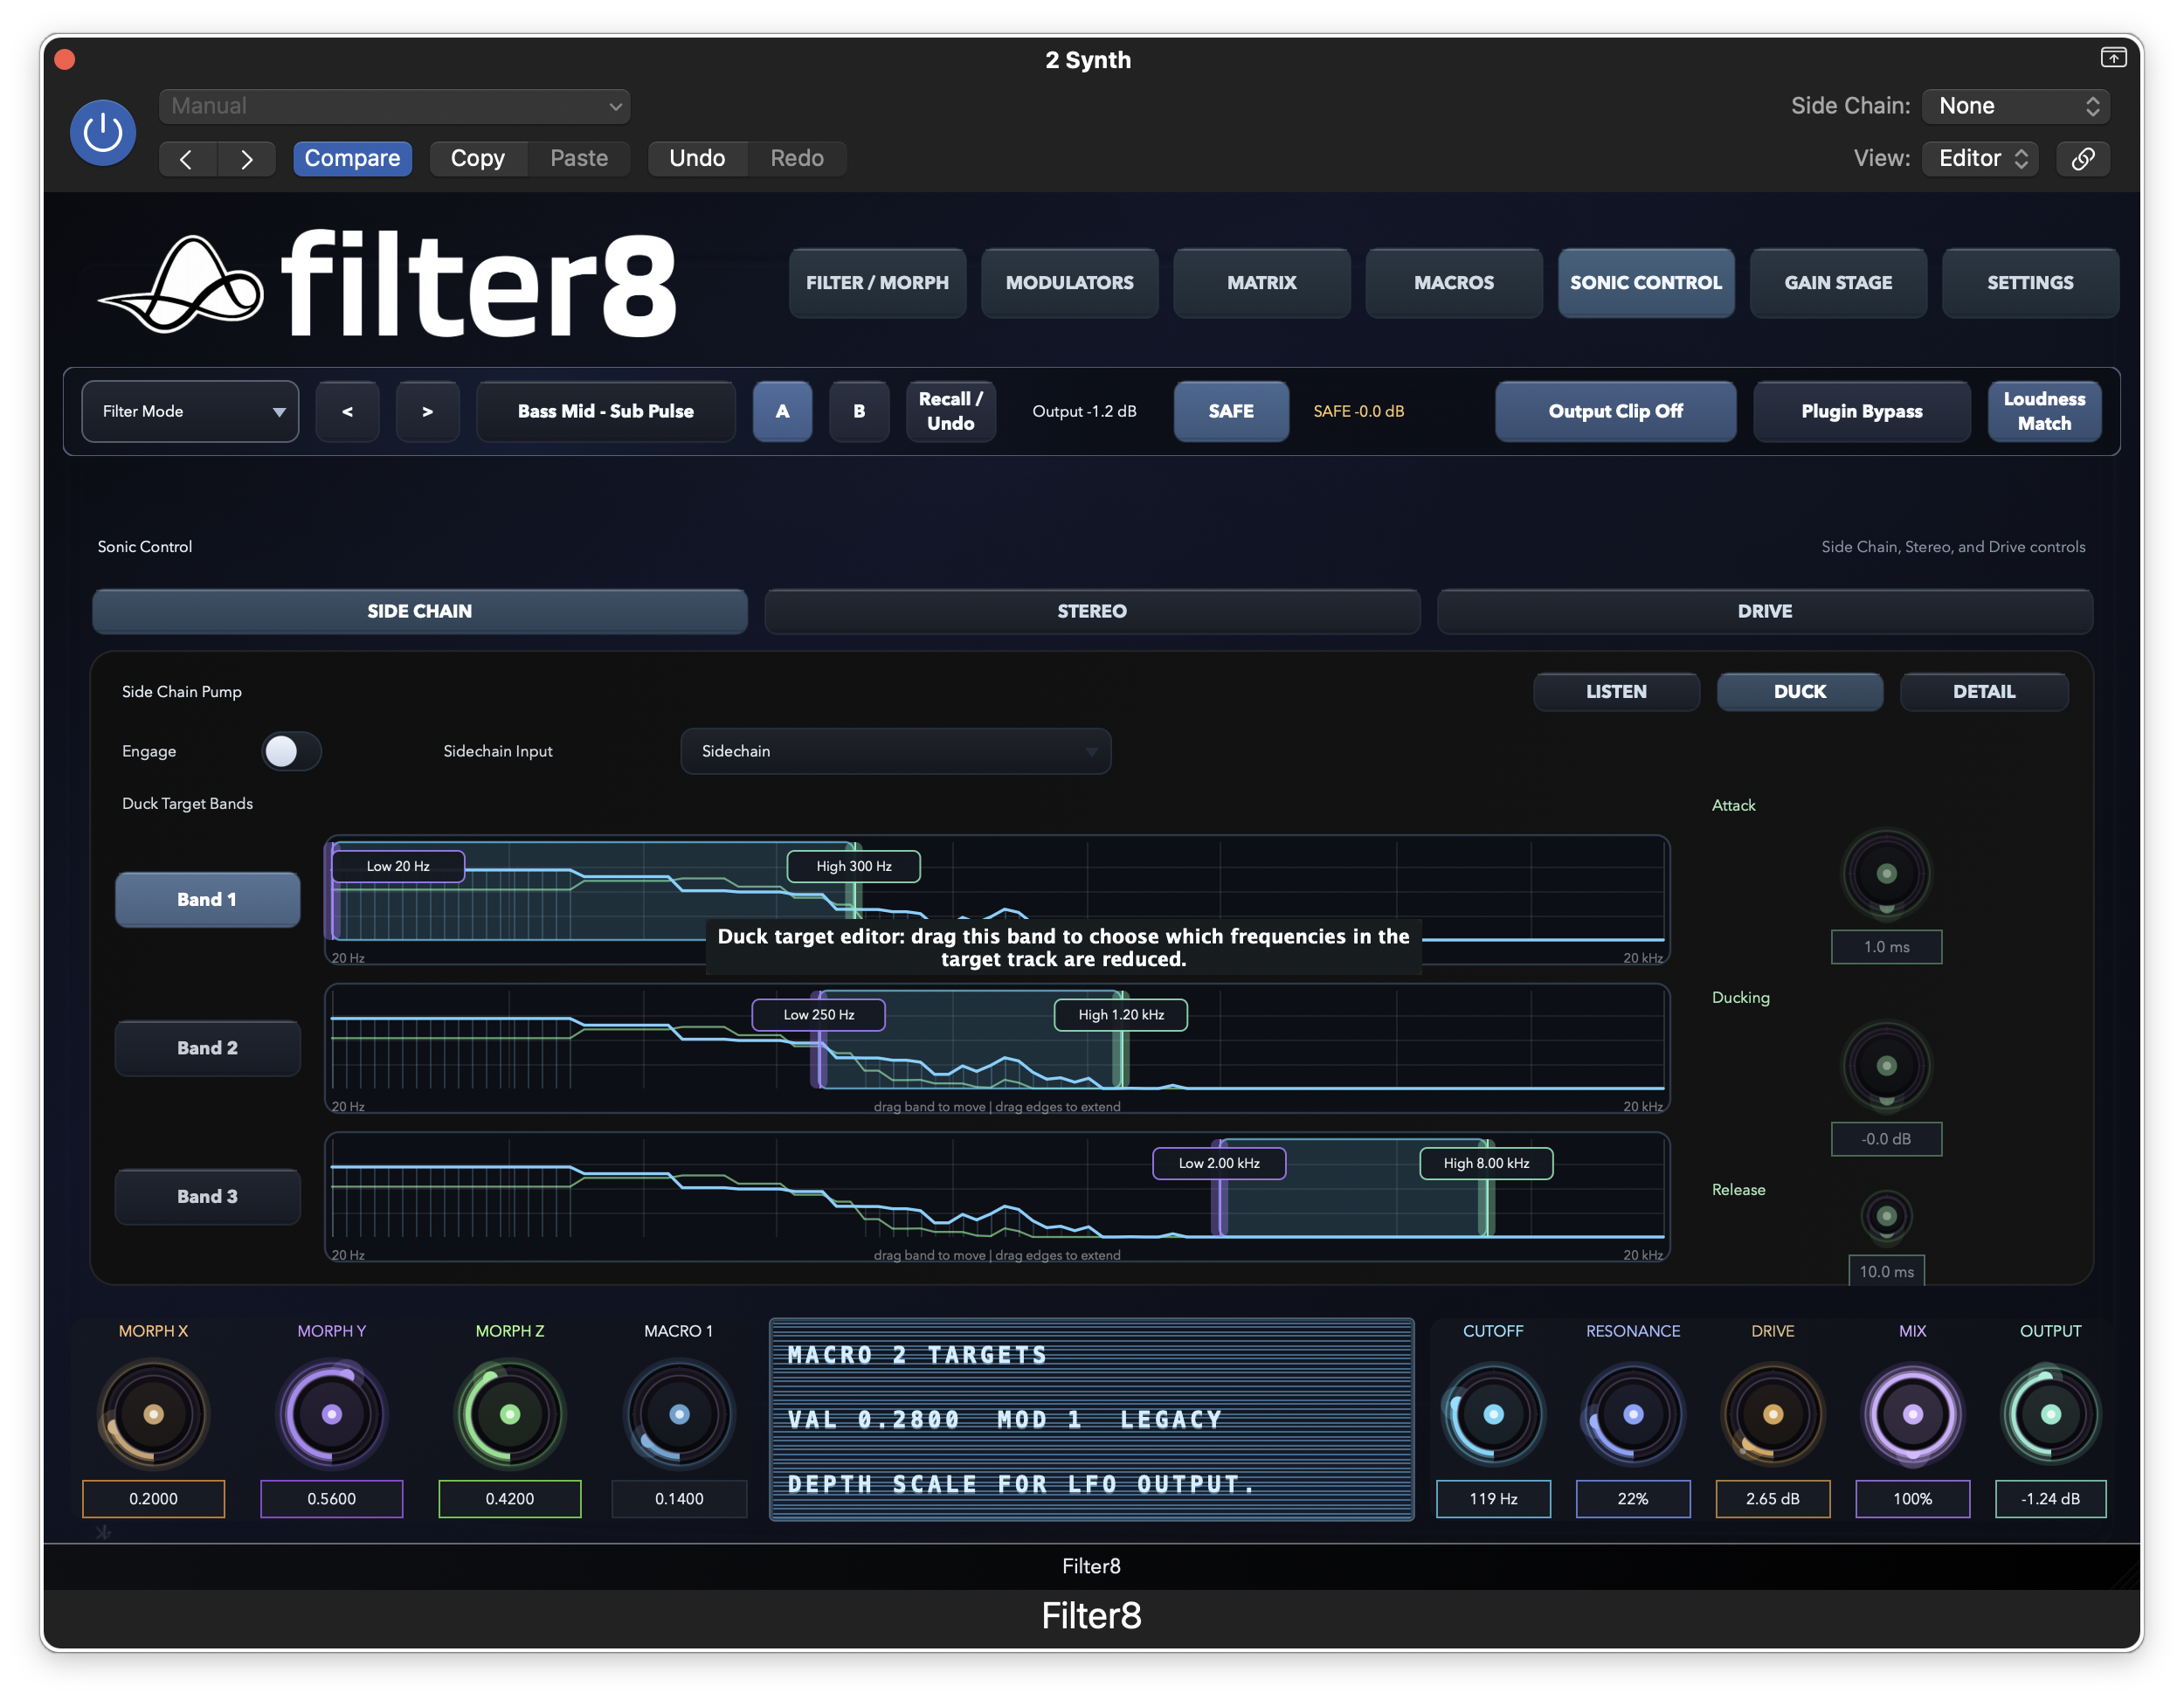Image resolution: width=2184 pixels, height=1700 pixels.
Task: Open the MATRIX tab
Action: [x=1261, y=283]
